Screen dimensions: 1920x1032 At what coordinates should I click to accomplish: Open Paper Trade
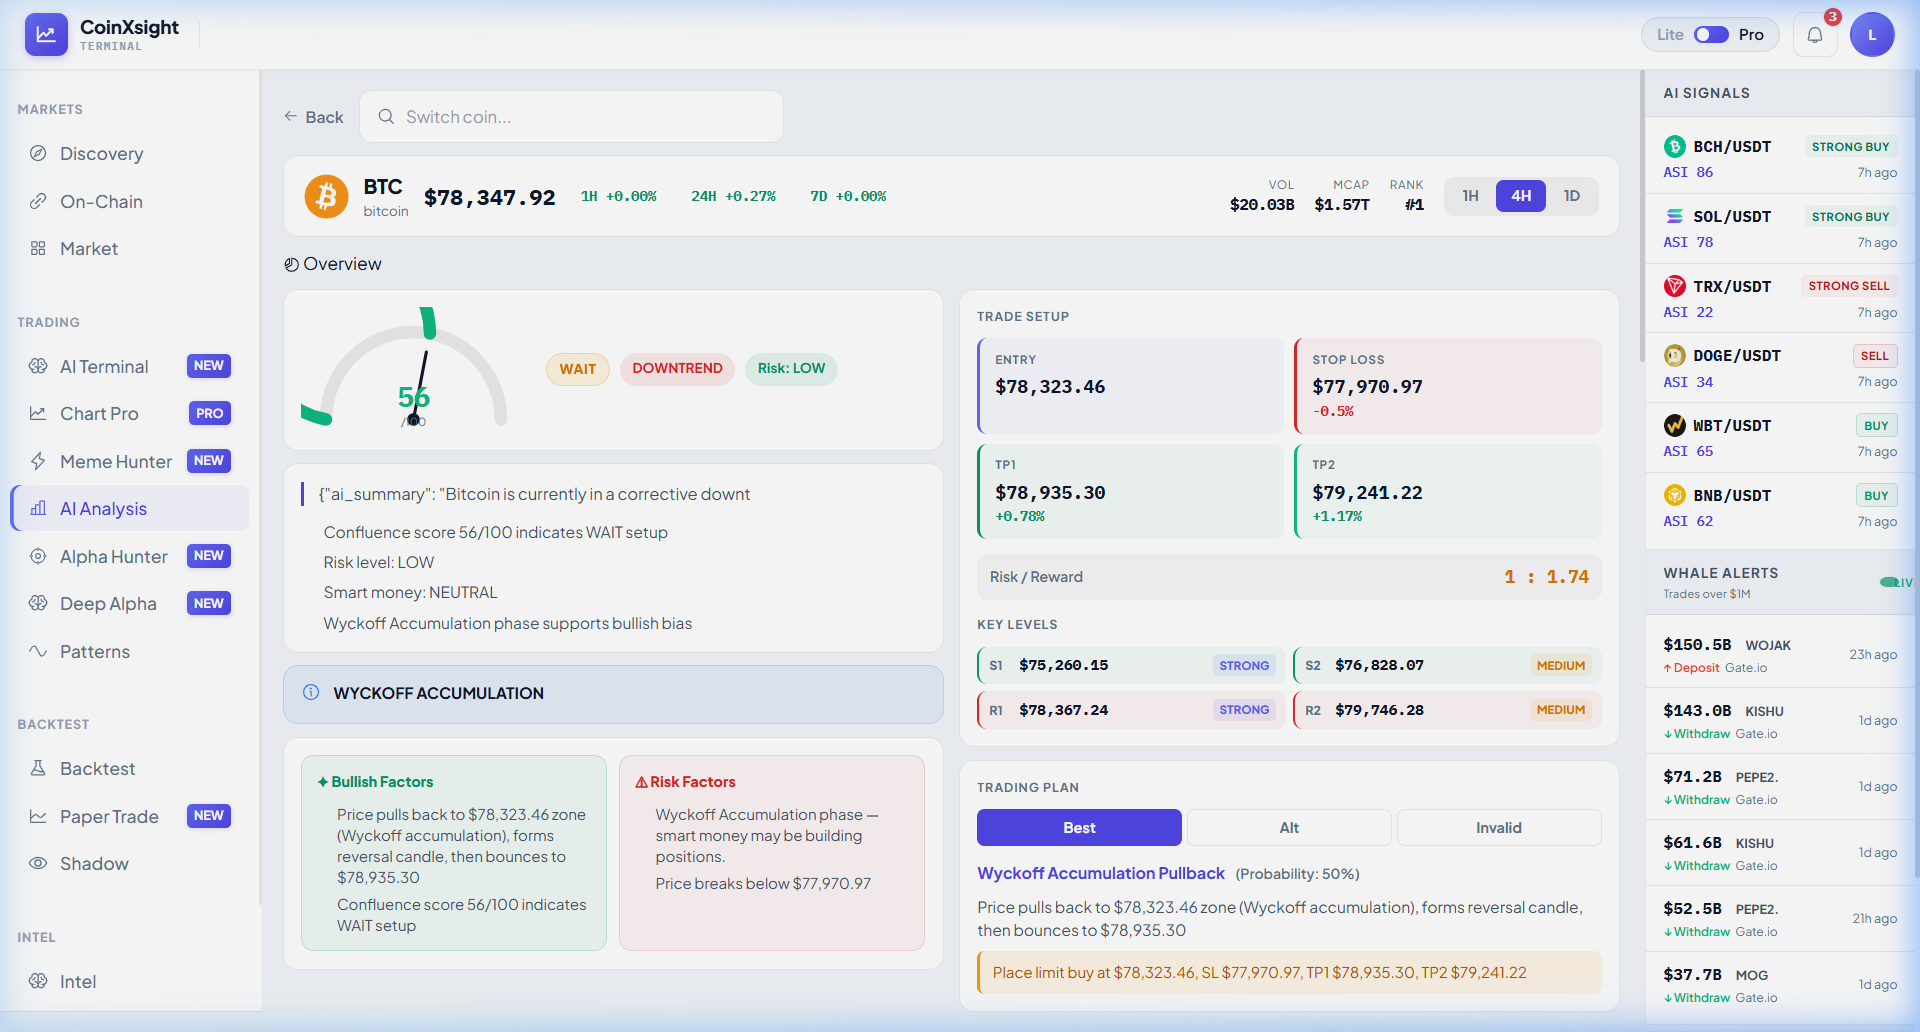point(130,816)
